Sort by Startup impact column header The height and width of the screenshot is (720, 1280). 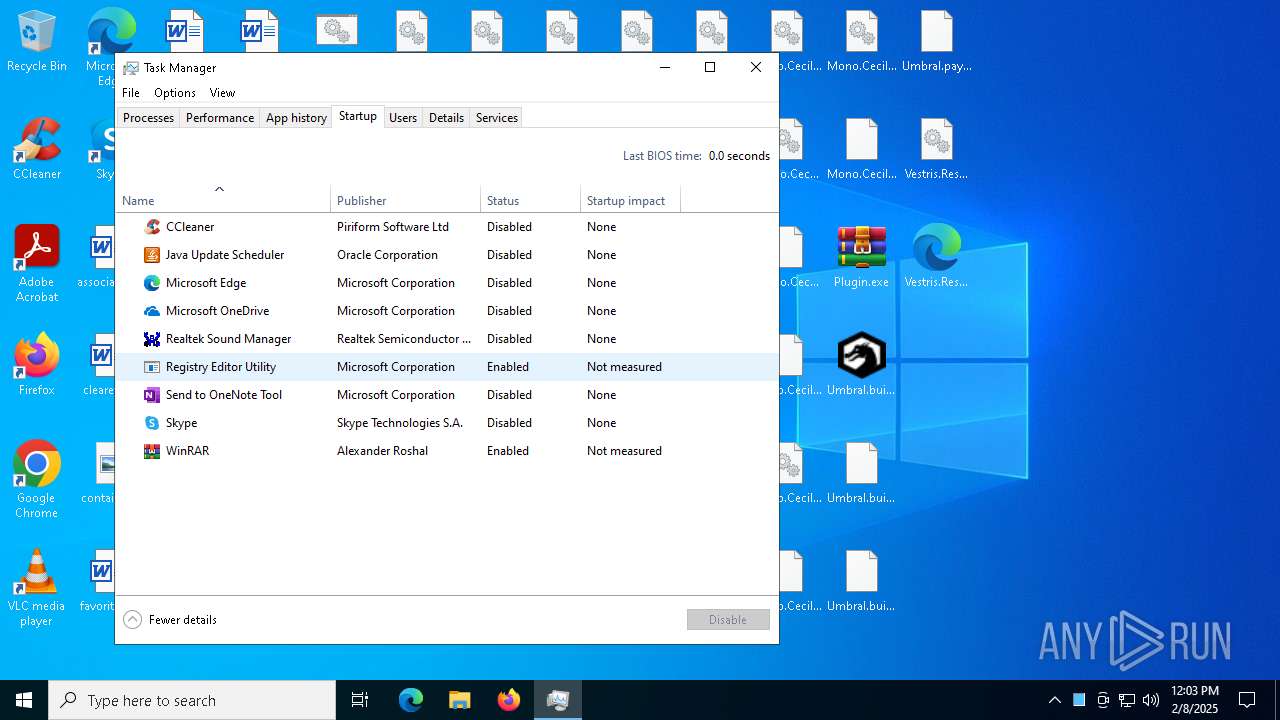[x=630, y=200]
